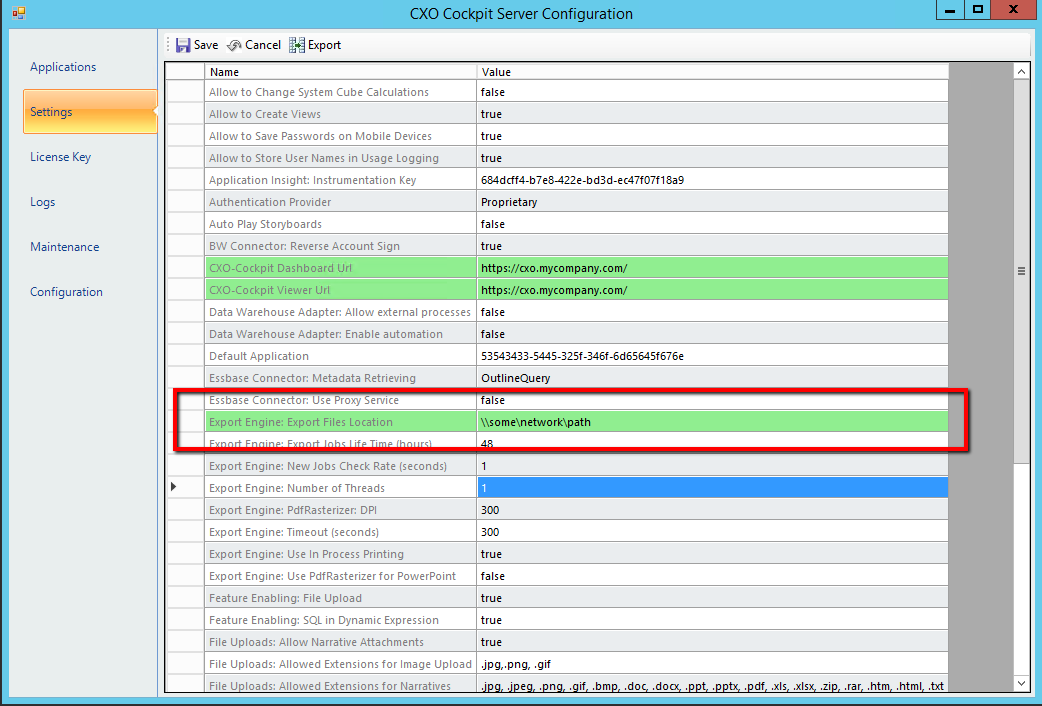Minimize the Server Configuration window
Image resolution: width=1042 pixels, height=706 pixels.
click(x=950, y=10)
